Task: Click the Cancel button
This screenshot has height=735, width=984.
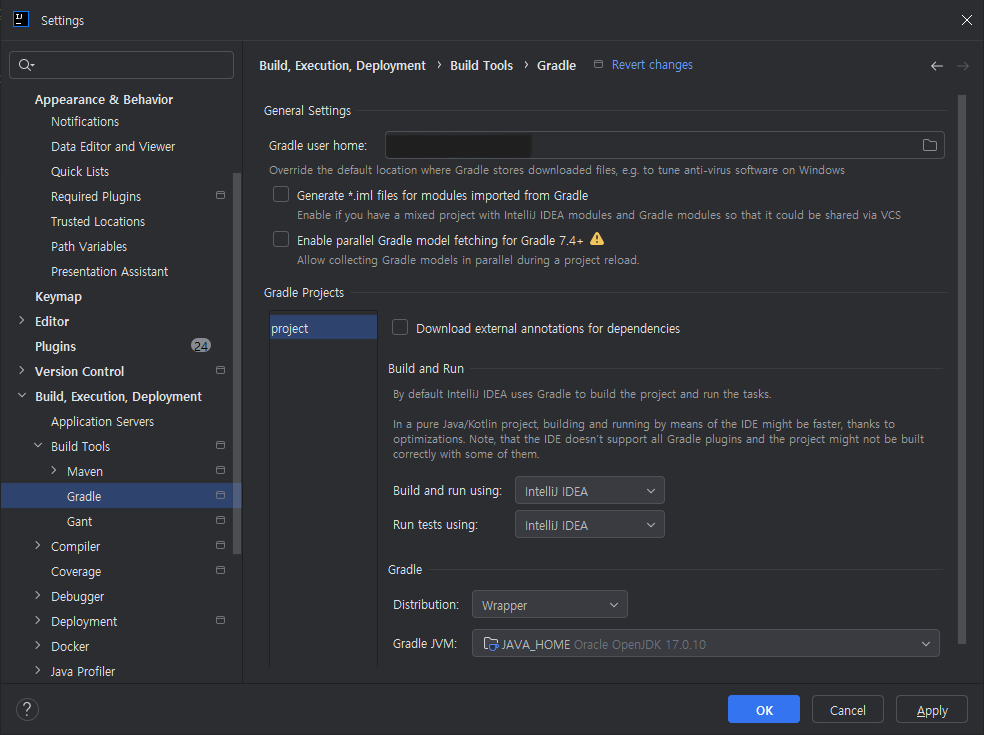Action: point(847,709)
